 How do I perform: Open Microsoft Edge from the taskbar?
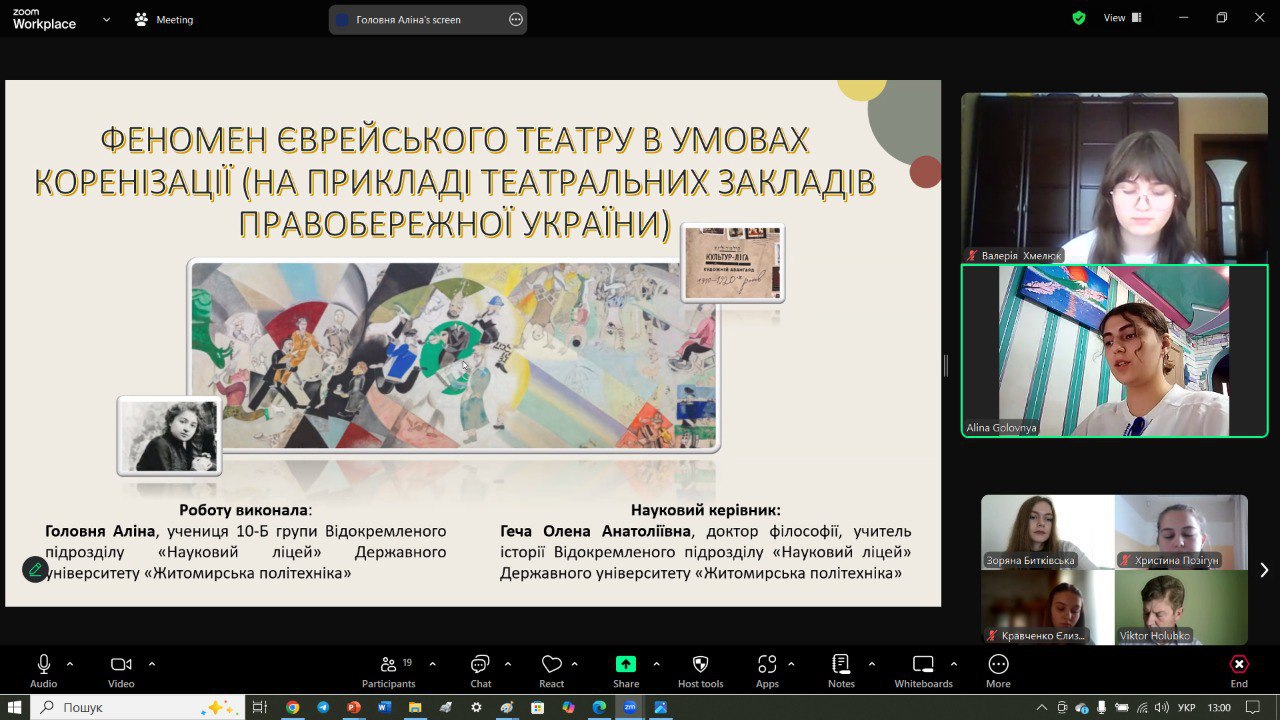(x=599, y=707)
